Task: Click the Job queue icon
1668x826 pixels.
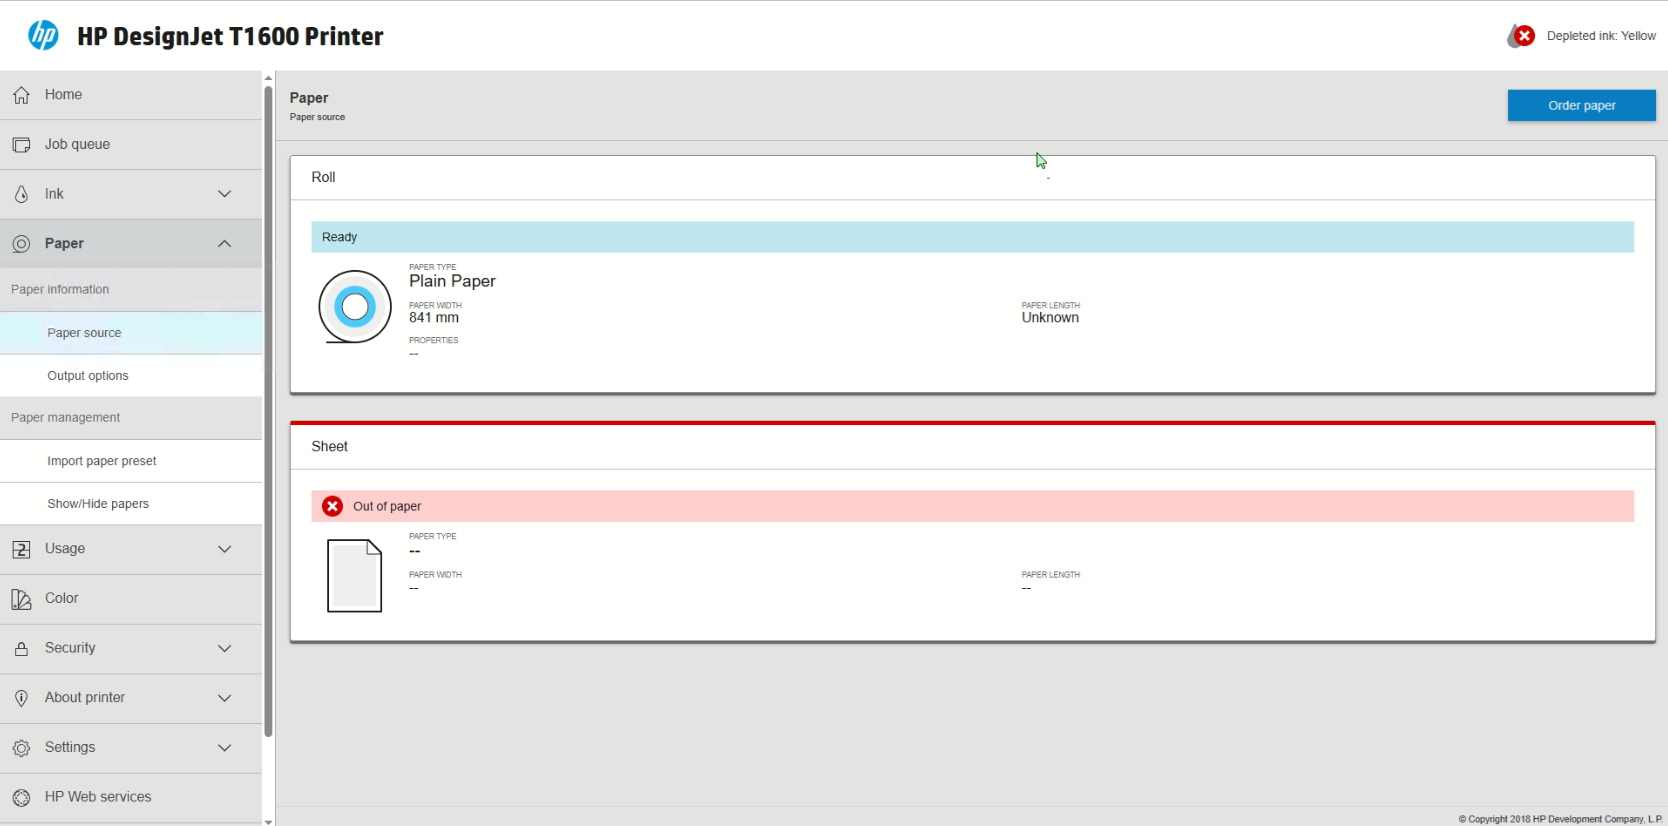Action: 21,145
